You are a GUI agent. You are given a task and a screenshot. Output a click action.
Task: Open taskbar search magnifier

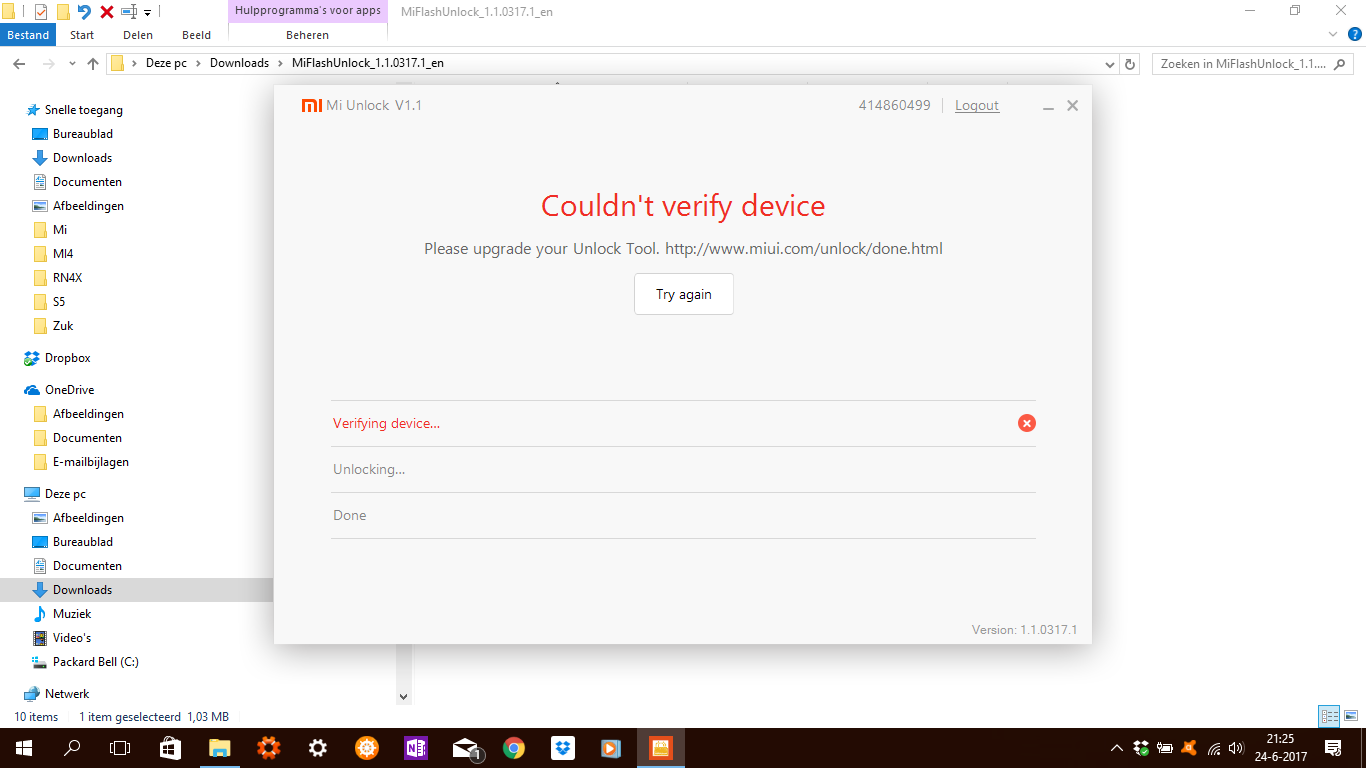pyautogui.click(x=72, y=748)
